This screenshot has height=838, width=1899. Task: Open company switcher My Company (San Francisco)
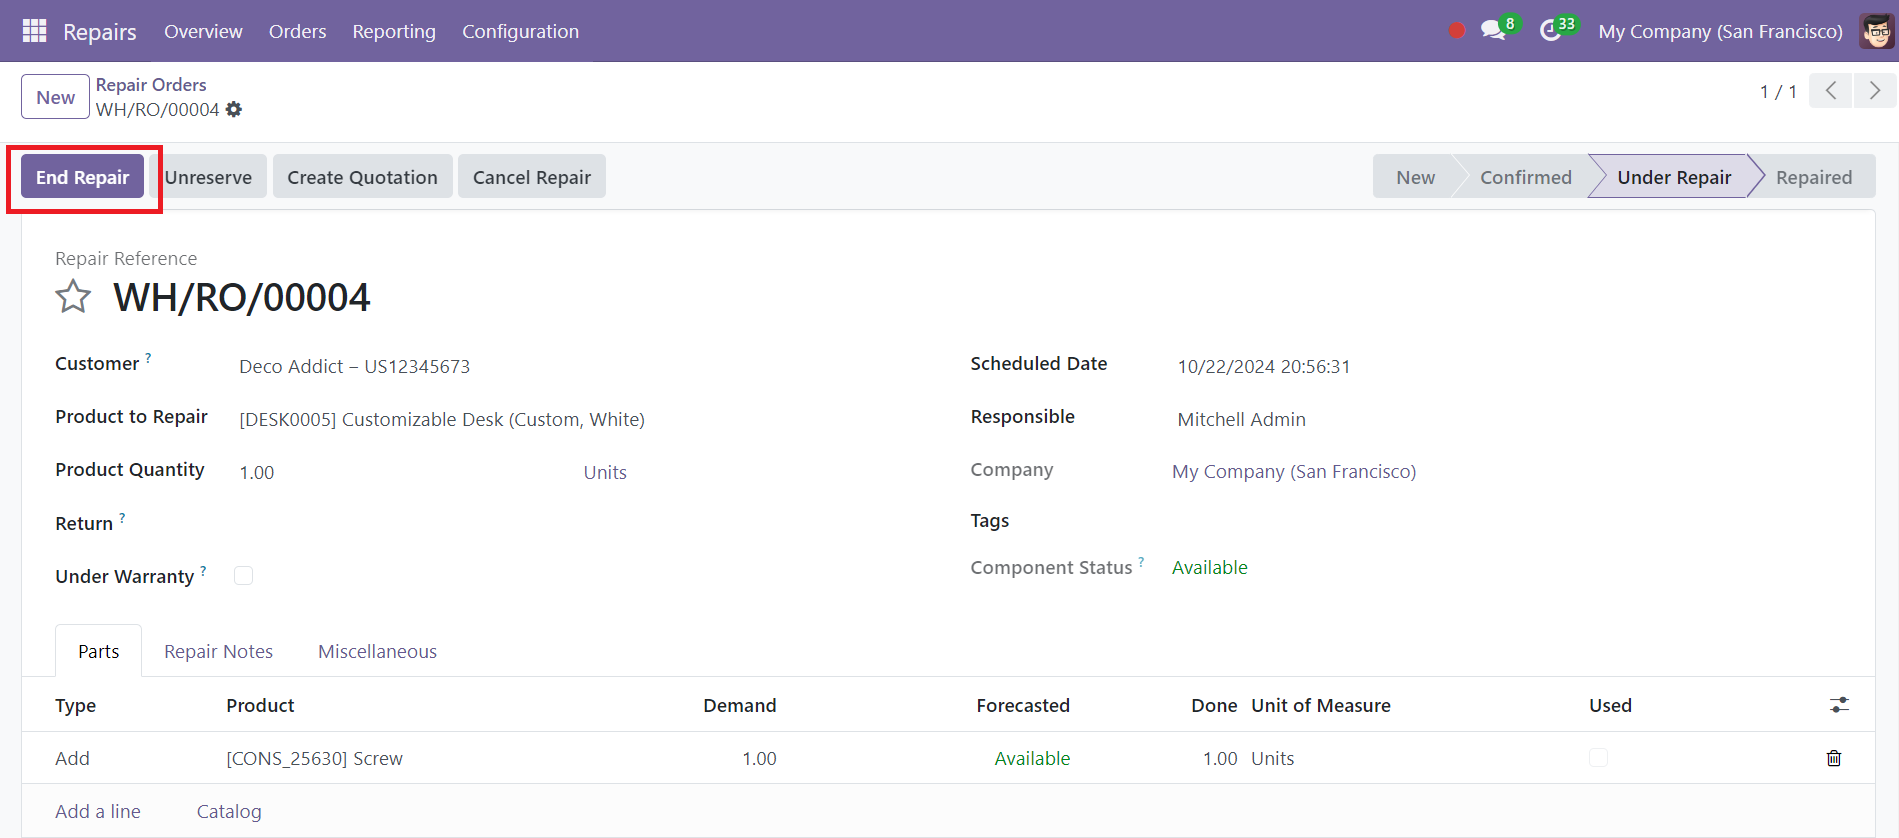[1720, 31]
